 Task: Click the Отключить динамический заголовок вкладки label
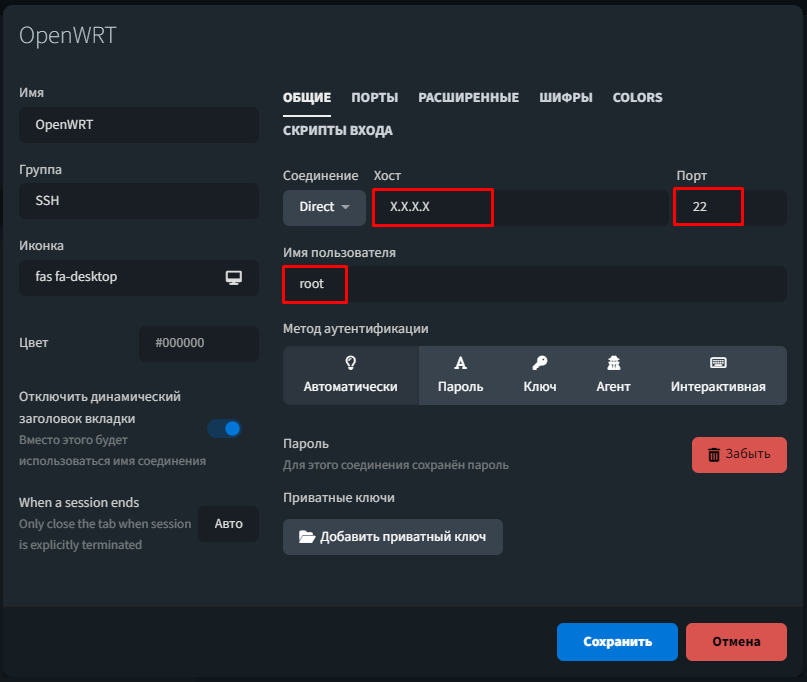[100, 408]
